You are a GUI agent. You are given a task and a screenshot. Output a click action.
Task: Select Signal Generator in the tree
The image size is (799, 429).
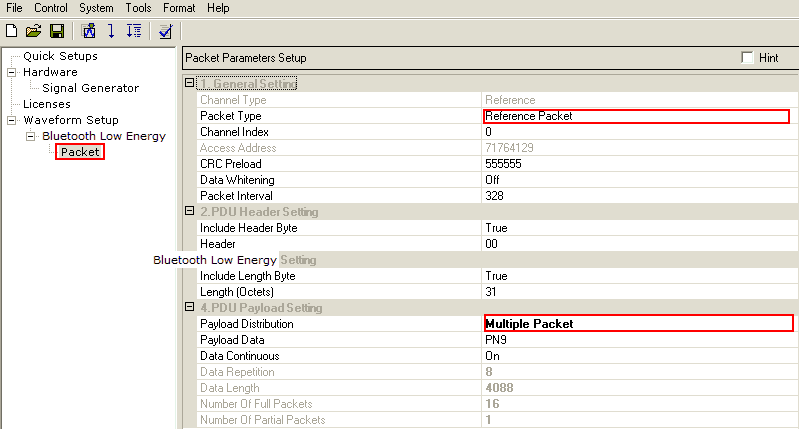(90, 88)
